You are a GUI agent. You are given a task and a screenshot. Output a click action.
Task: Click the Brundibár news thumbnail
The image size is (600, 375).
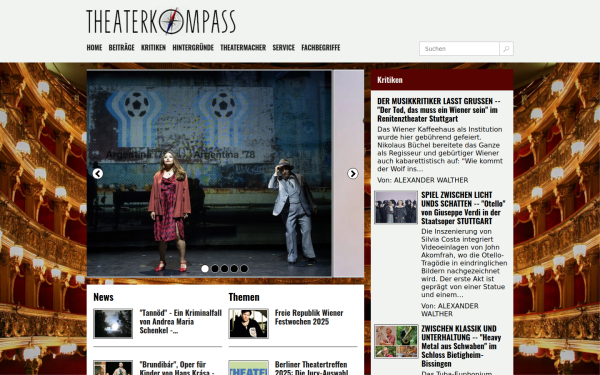tap(113, 368)
